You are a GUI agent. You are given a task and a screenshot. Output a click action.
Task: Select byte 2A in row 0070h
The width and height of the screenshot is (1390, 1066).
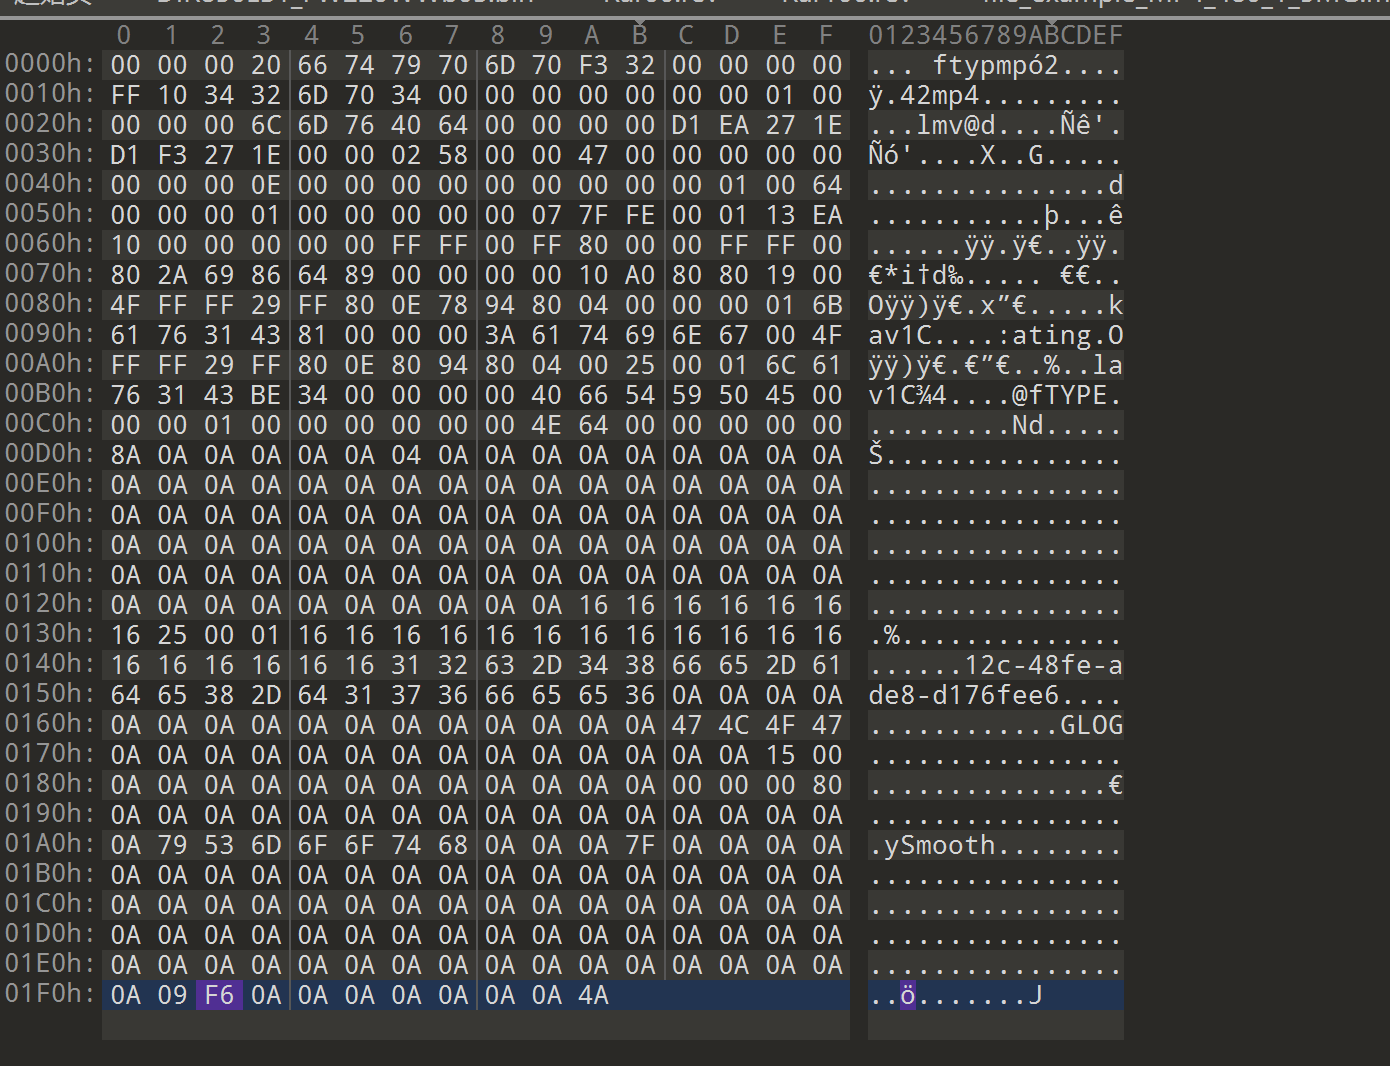[172, 275]
